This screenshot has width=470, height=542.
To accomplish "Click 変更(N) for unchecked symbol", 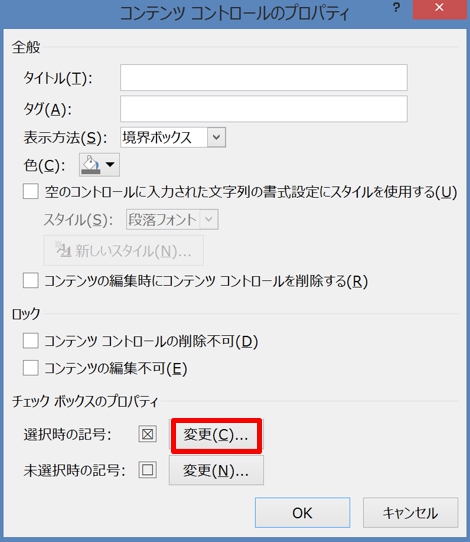I will [216, 470].
